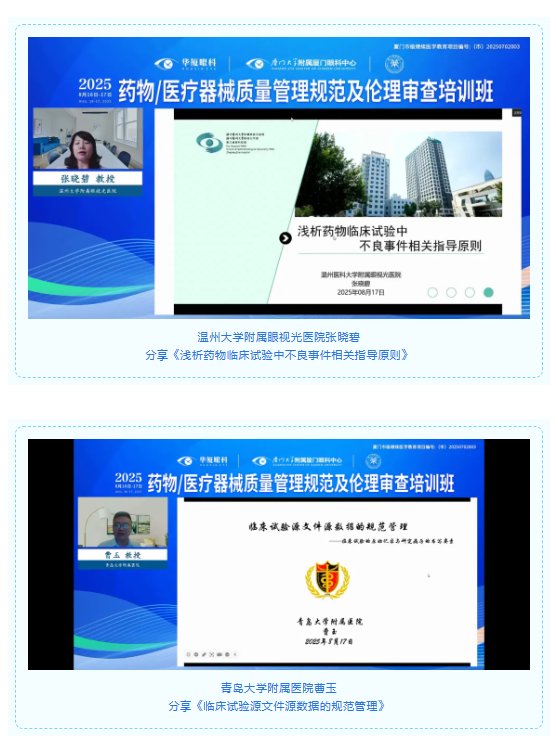Click the more-options circle icon in slide toolbar
Viewport: 558px width, 755px height.
[227, 654]
